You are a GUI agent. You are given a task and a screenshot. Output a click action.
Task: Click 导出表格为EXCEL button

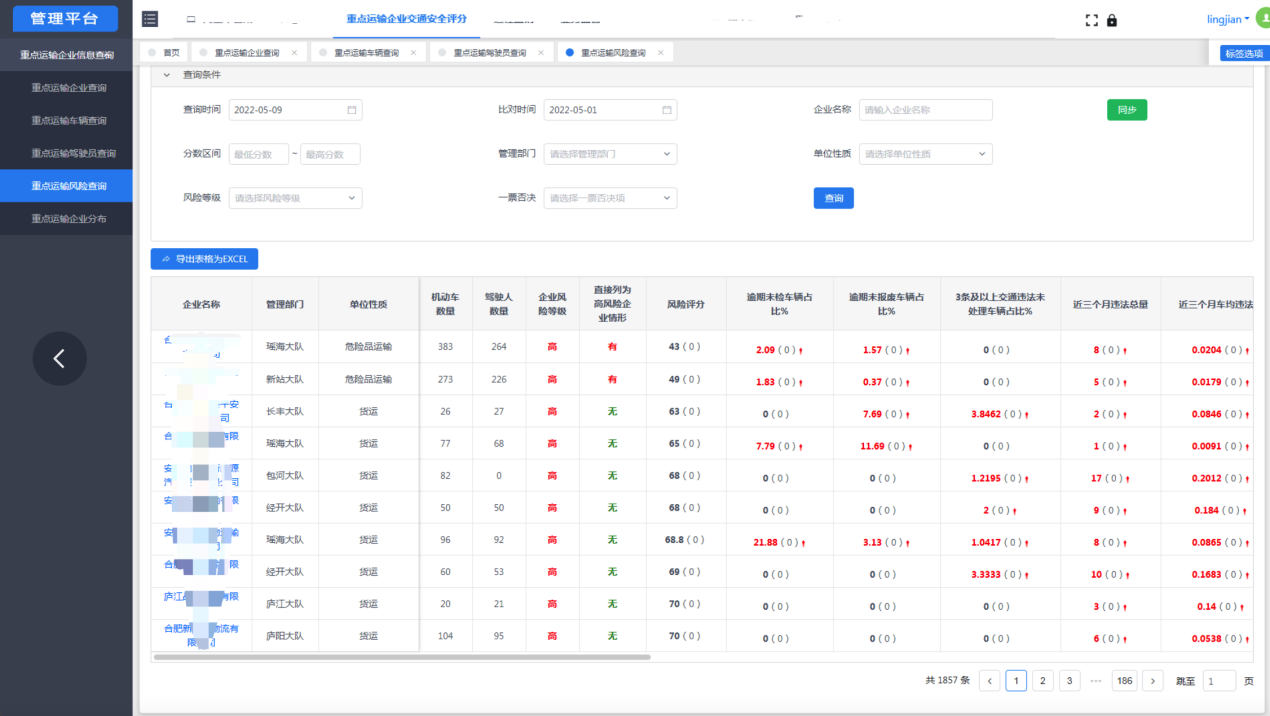pos(204,259)
